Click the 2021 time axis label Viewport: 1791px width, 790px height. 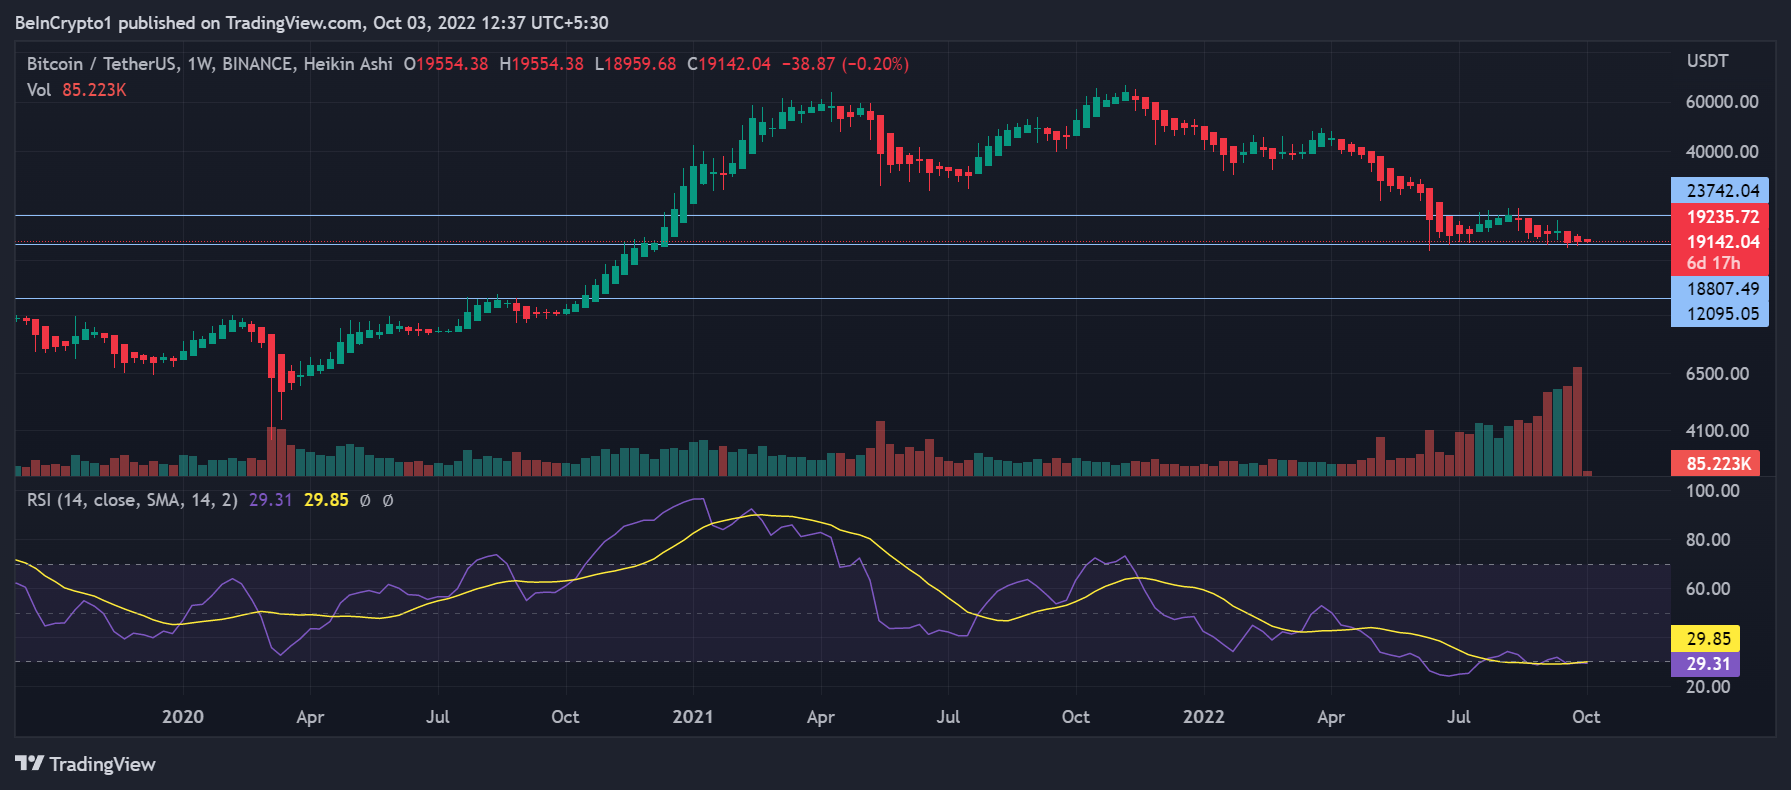693,717
